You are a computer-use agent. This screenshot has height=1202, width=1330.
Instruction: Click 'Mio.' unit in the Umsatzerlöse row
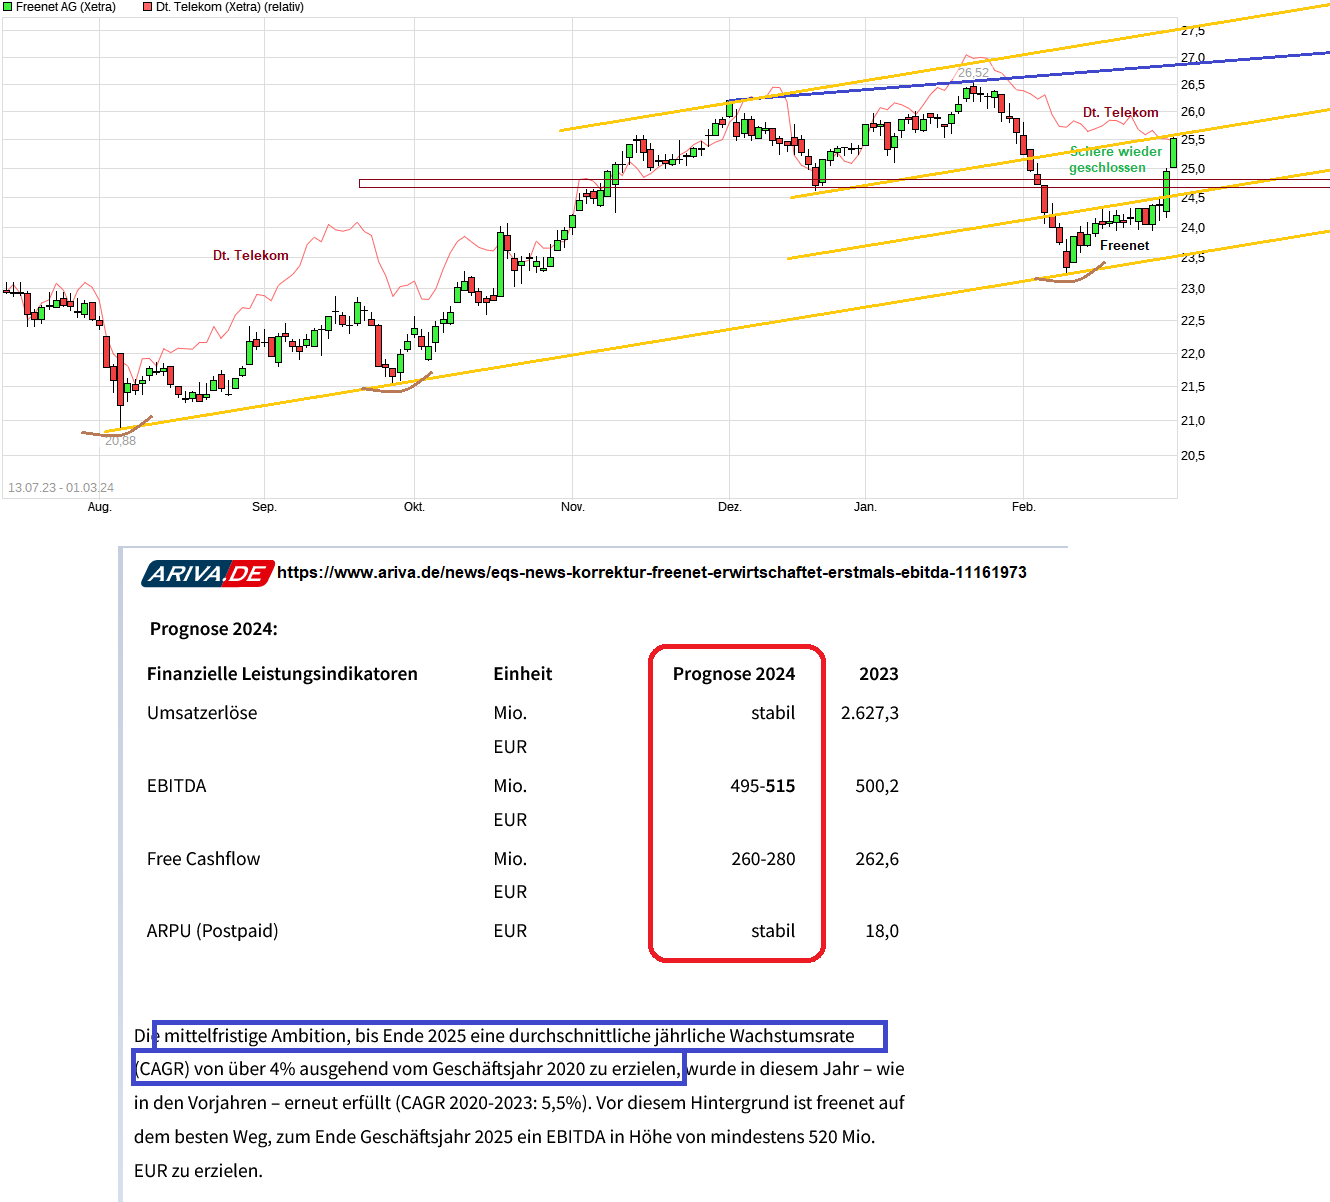(x=510, y=713)
